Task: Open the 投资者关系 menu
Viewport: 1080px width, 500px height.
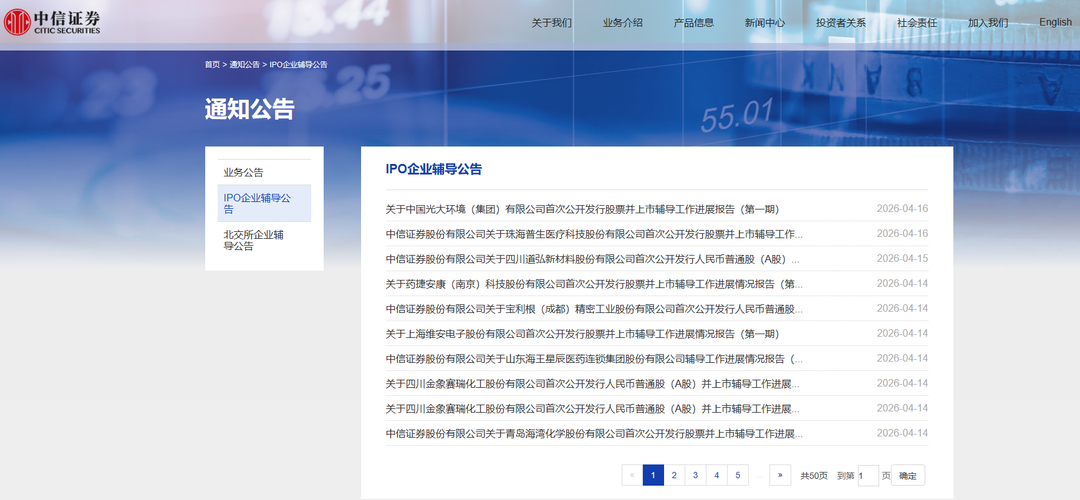Action: coord(841,22)
